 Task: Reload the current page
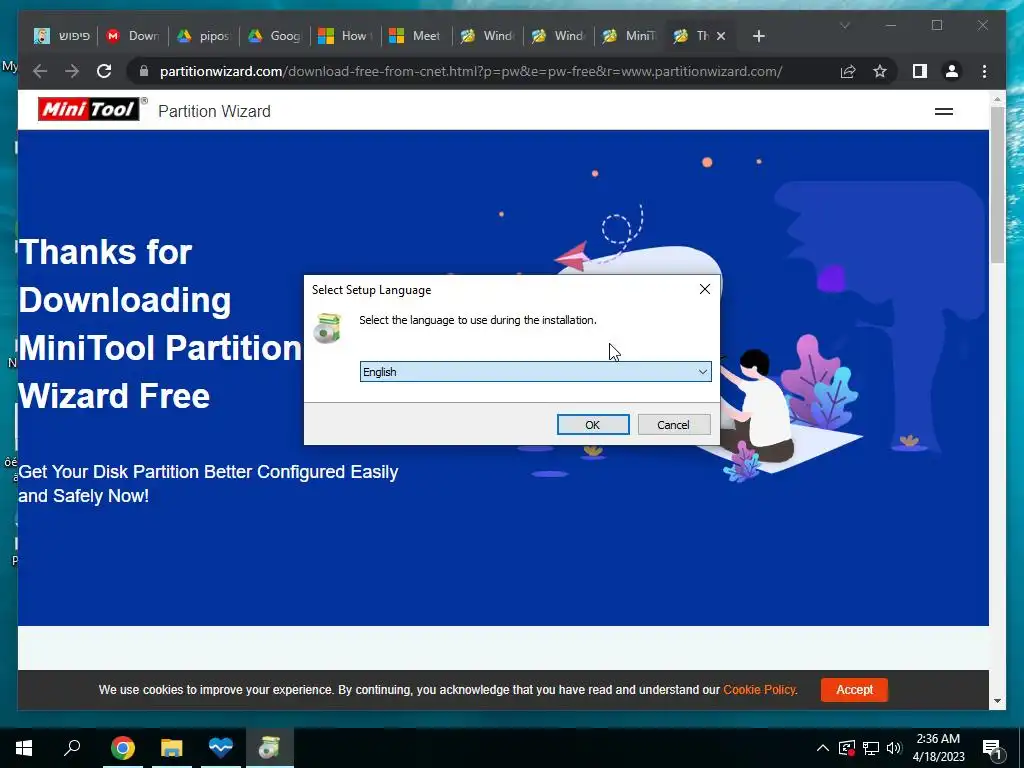click(x=104, y=71)
